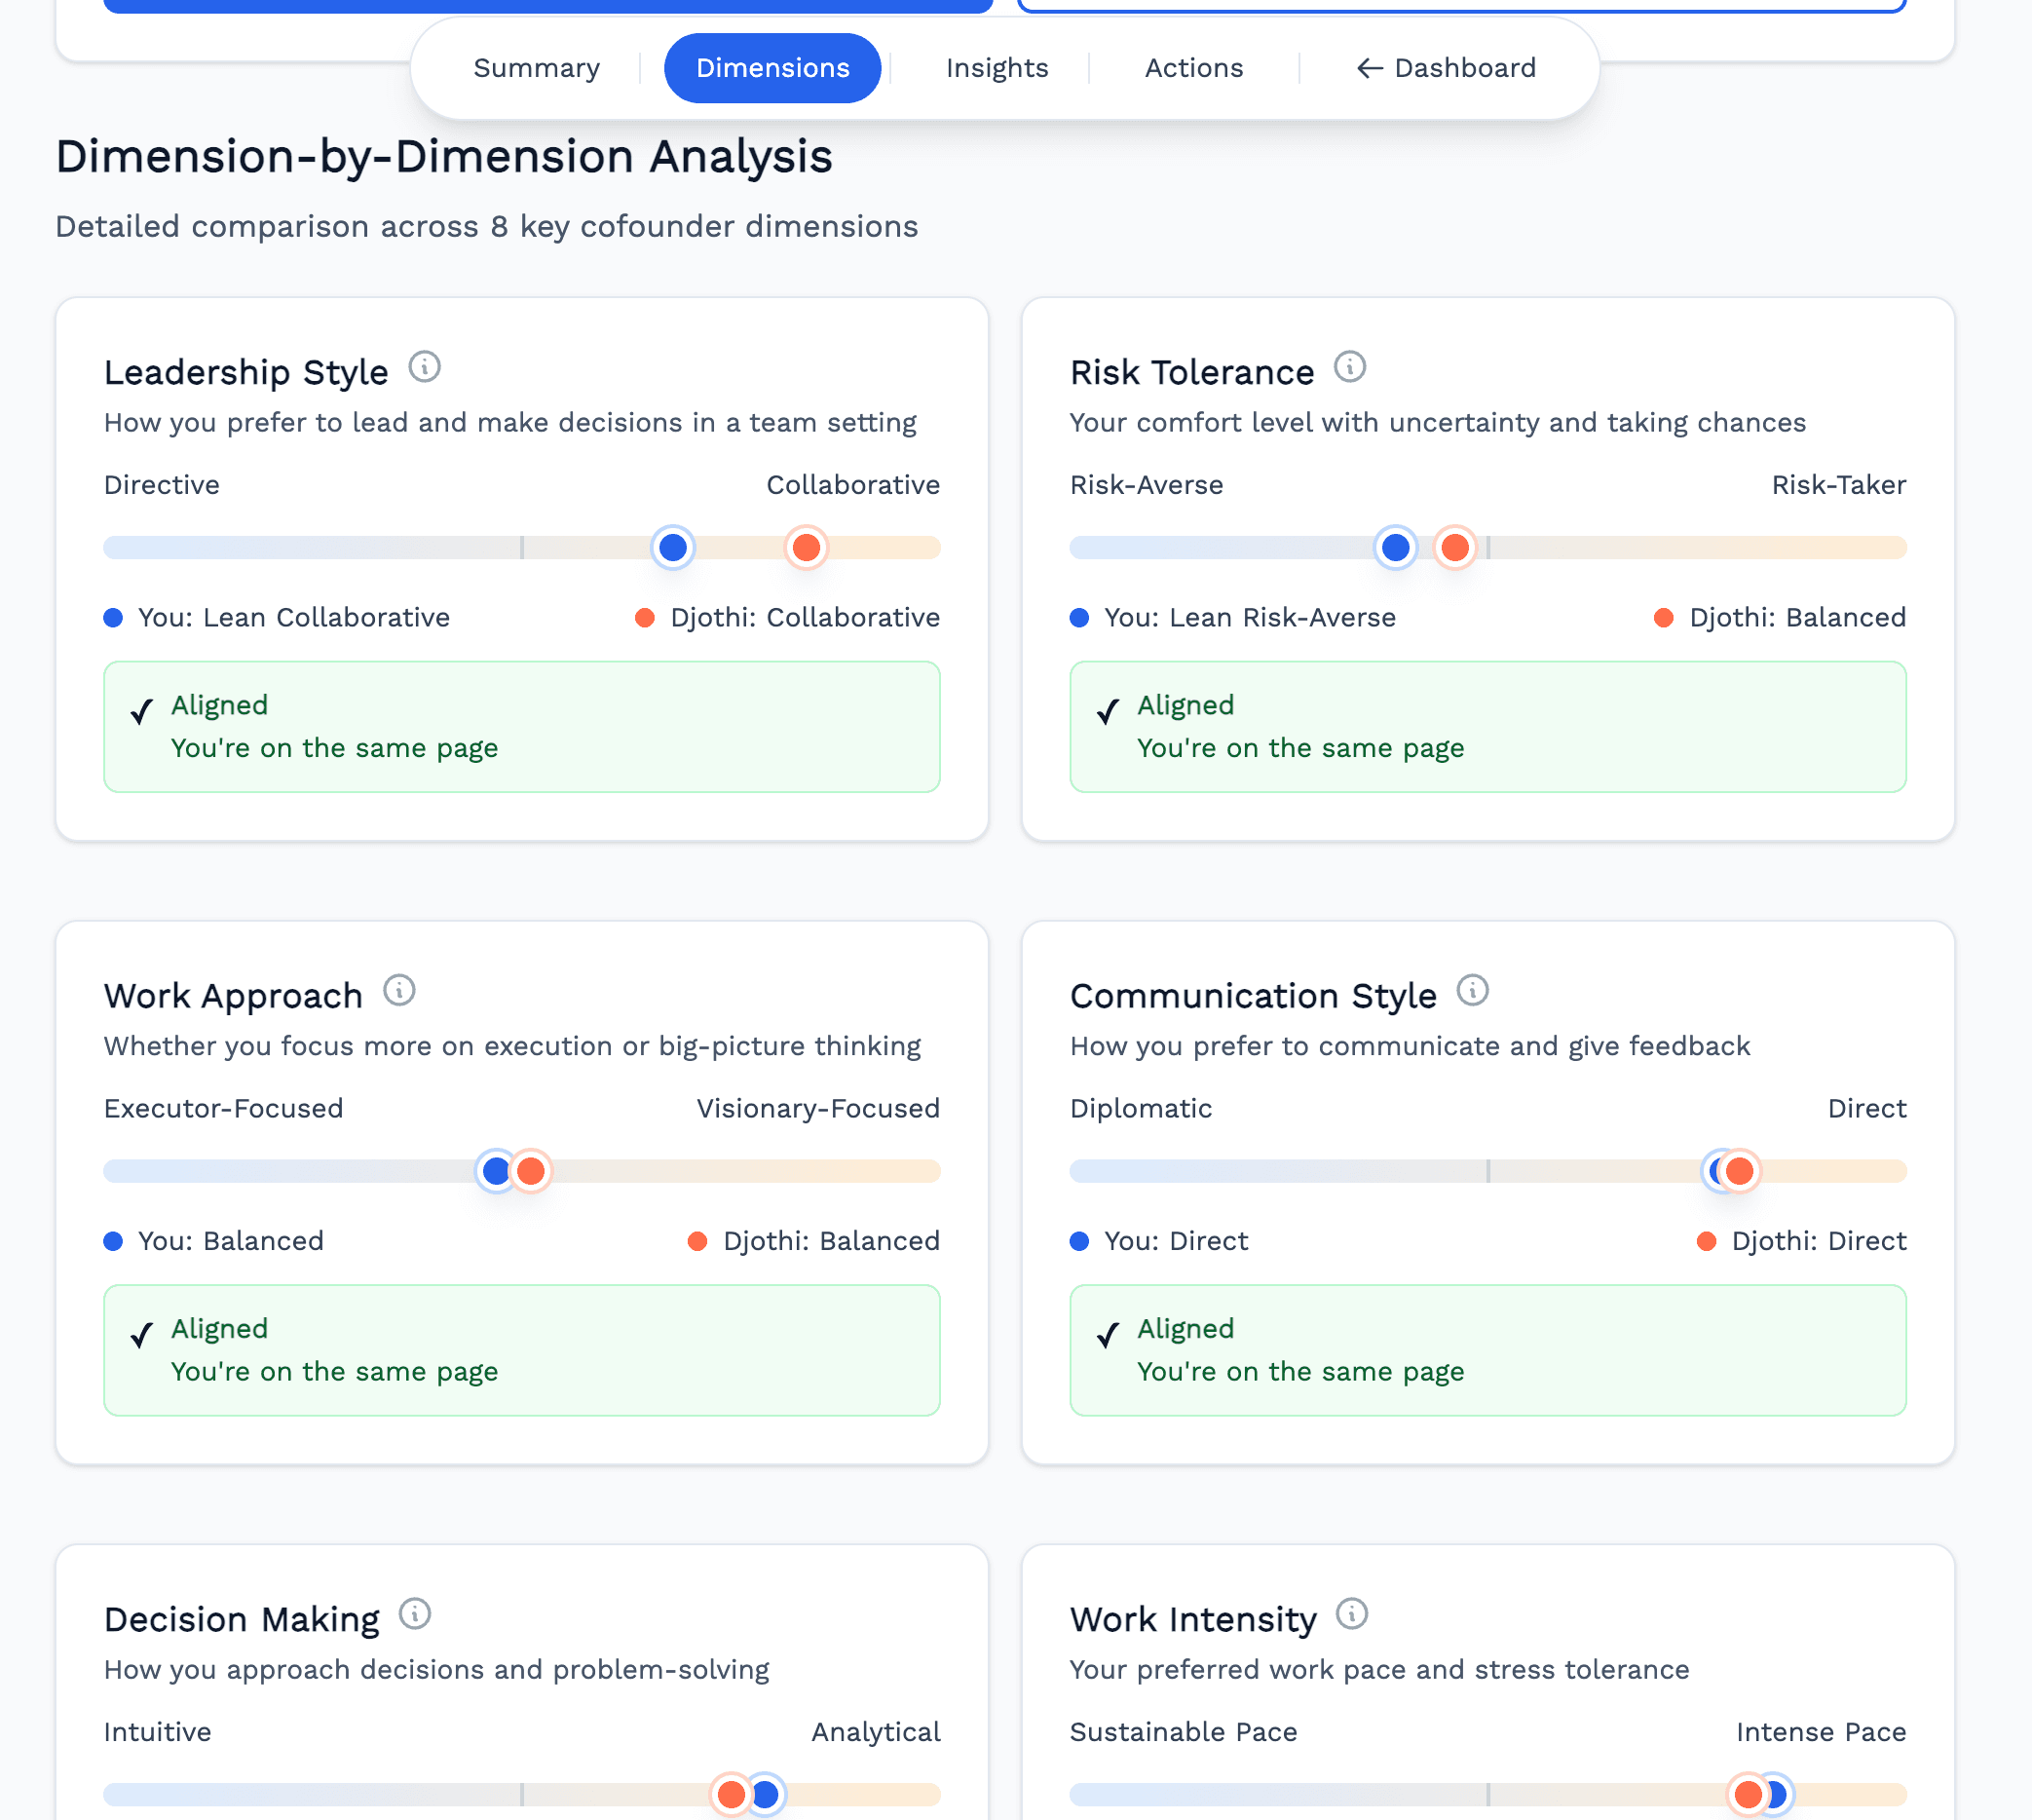This screenshot has height=1820, width=2032.
Task: View Work Approach dimension info
Action: click(x=400, y=991)
